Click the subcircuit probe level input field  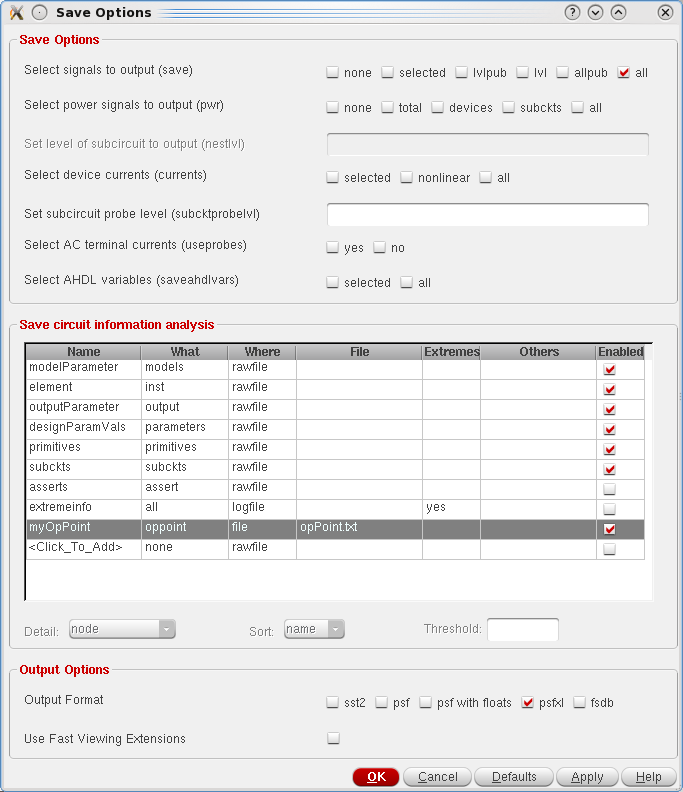487,215
